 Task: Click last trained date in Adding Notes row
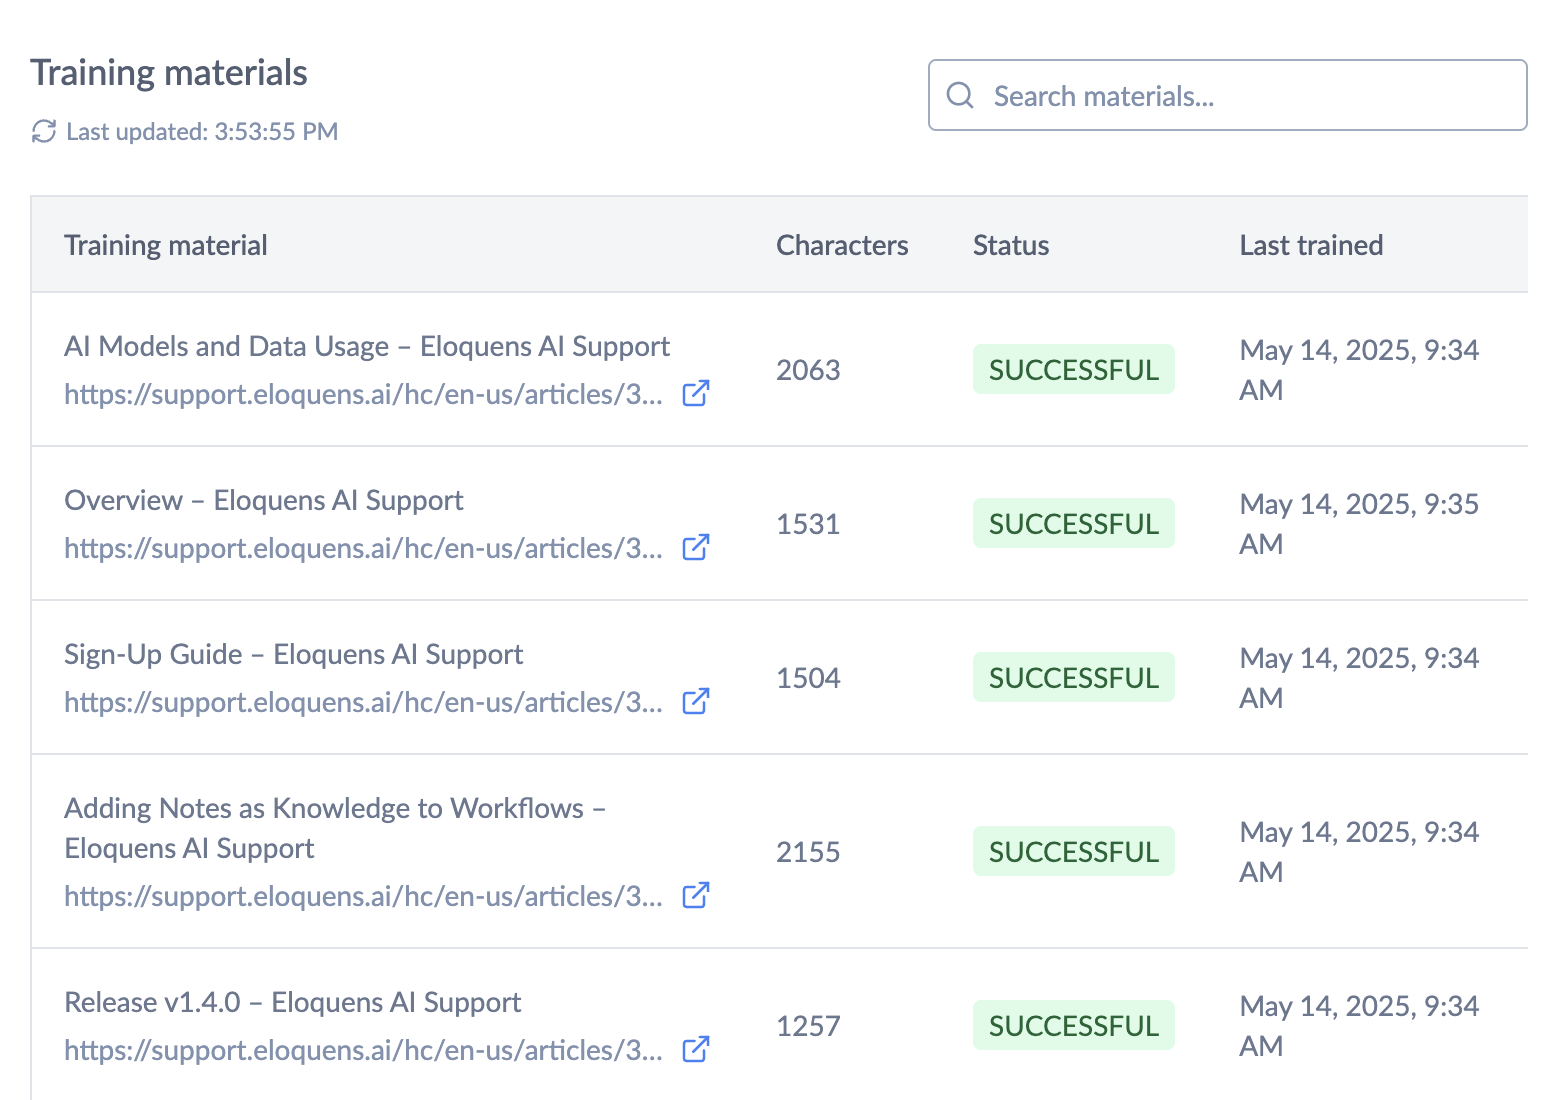1359,852
